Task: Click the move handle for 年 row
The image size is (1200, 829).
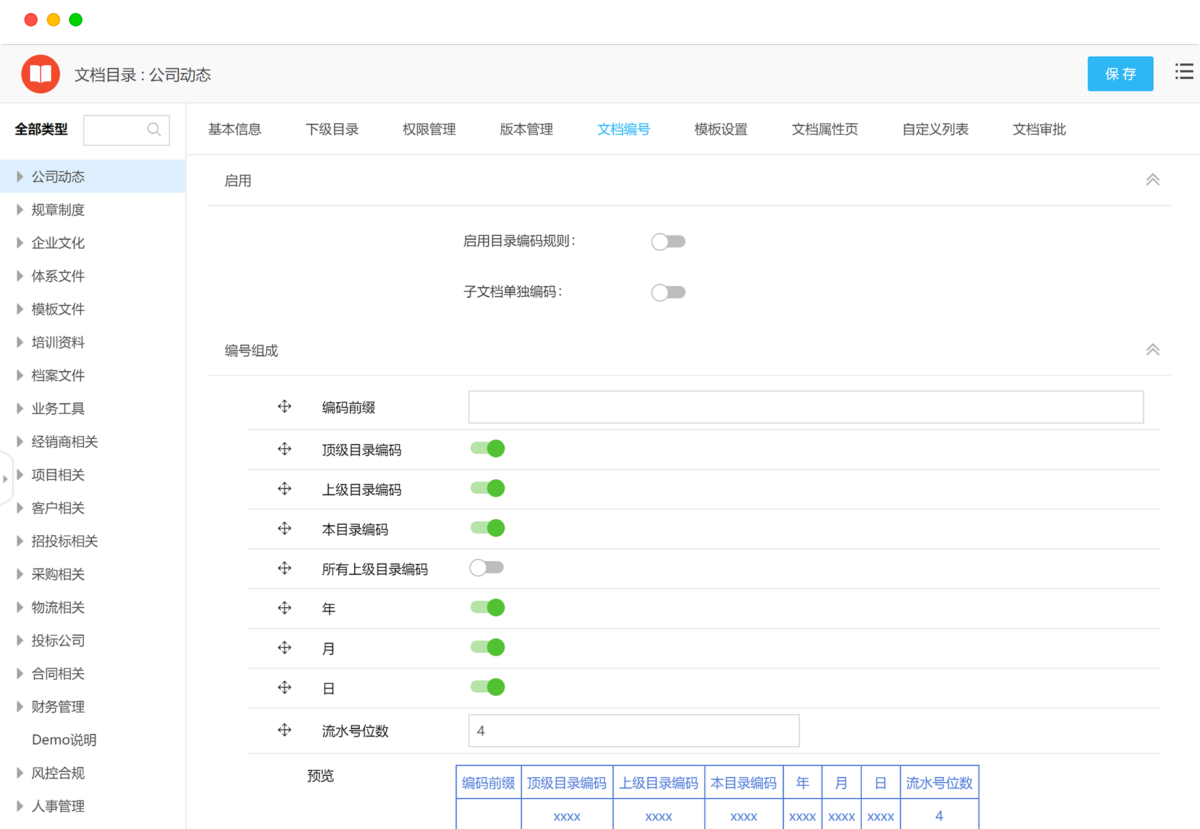Action: pos(284,607)
